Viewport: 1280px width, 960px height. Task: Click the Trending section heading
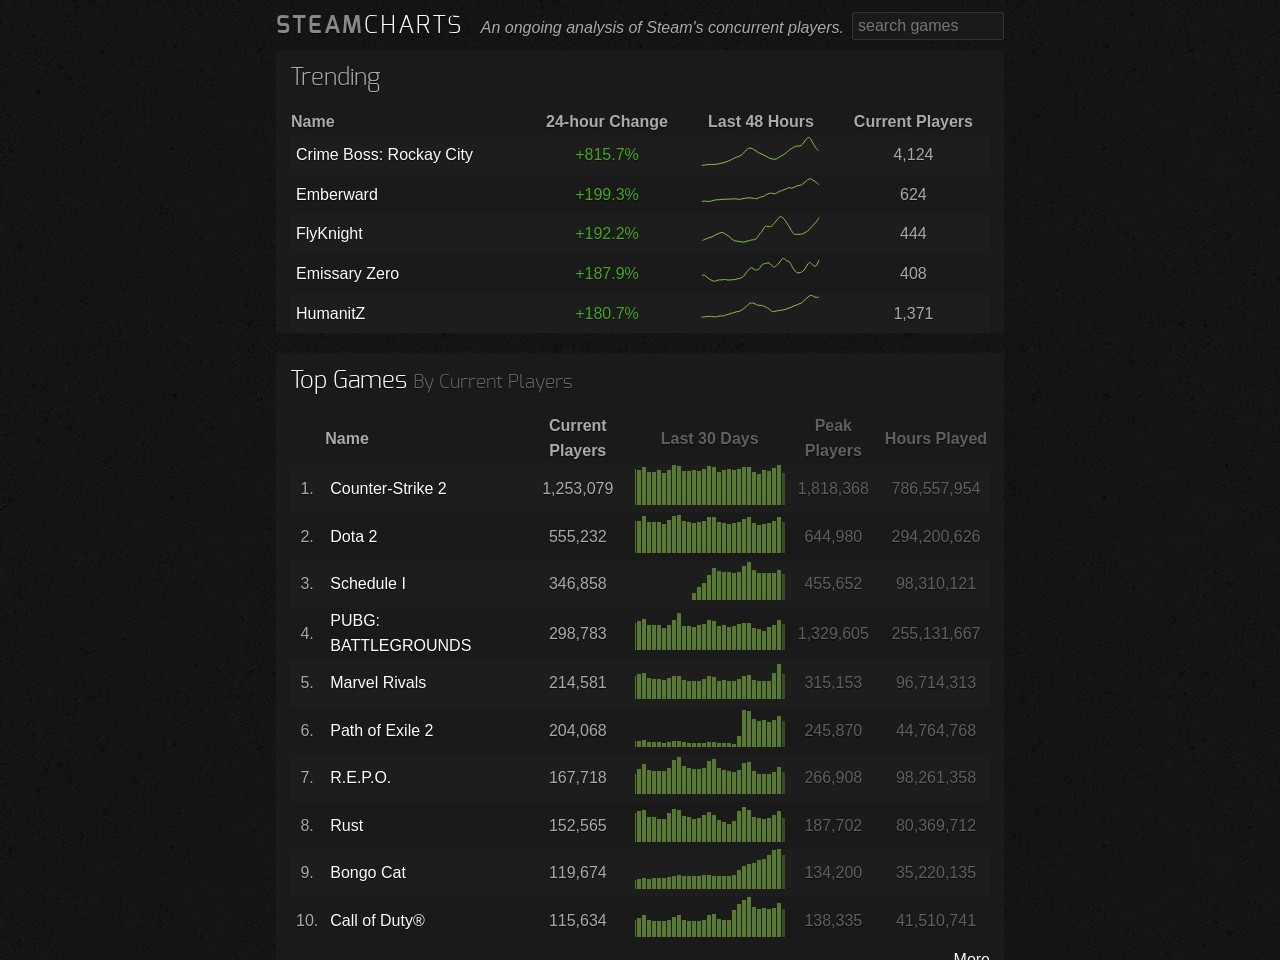coord(335,77)
